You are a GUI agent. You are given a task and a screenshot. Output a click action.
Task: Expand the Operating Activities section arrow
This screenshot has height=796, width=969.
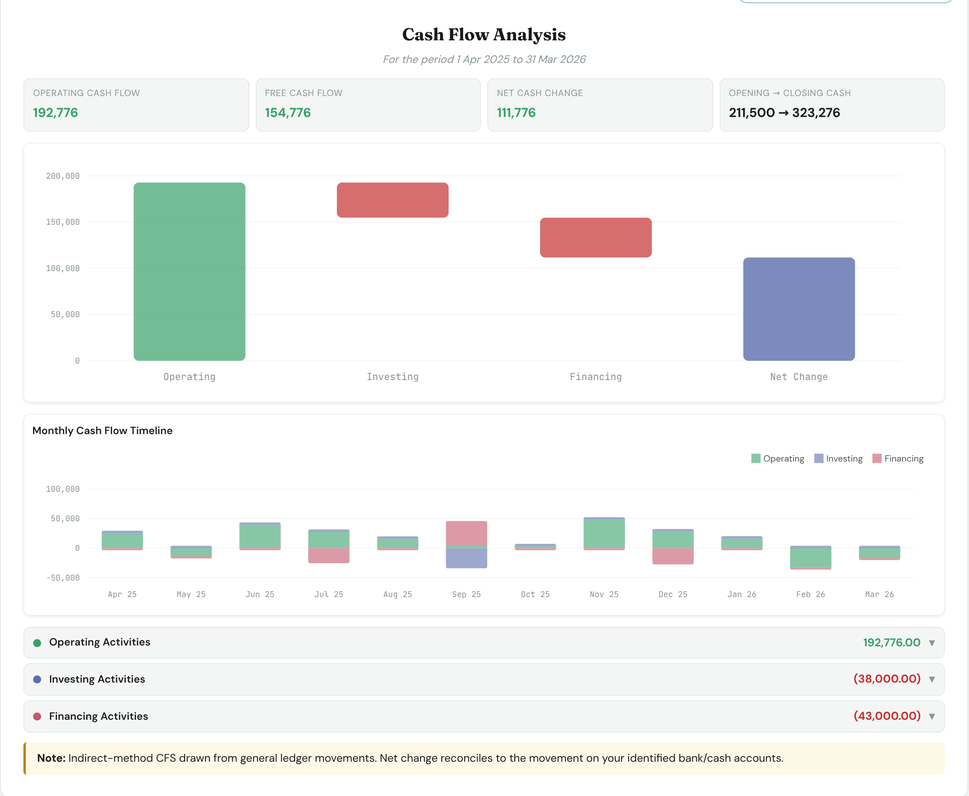click(932, 643)
